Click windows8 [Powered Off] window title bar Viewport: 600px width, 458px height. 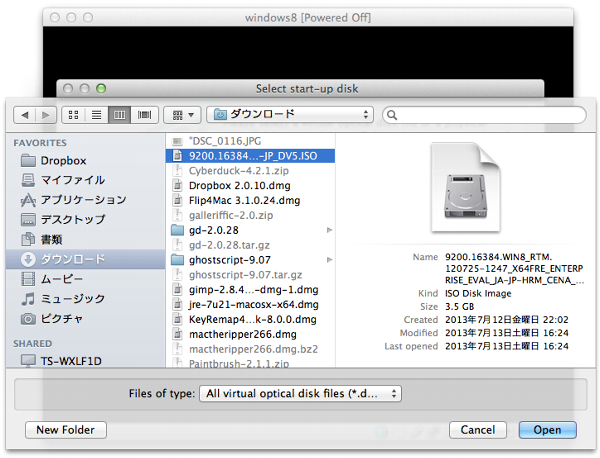click(308, 18)
